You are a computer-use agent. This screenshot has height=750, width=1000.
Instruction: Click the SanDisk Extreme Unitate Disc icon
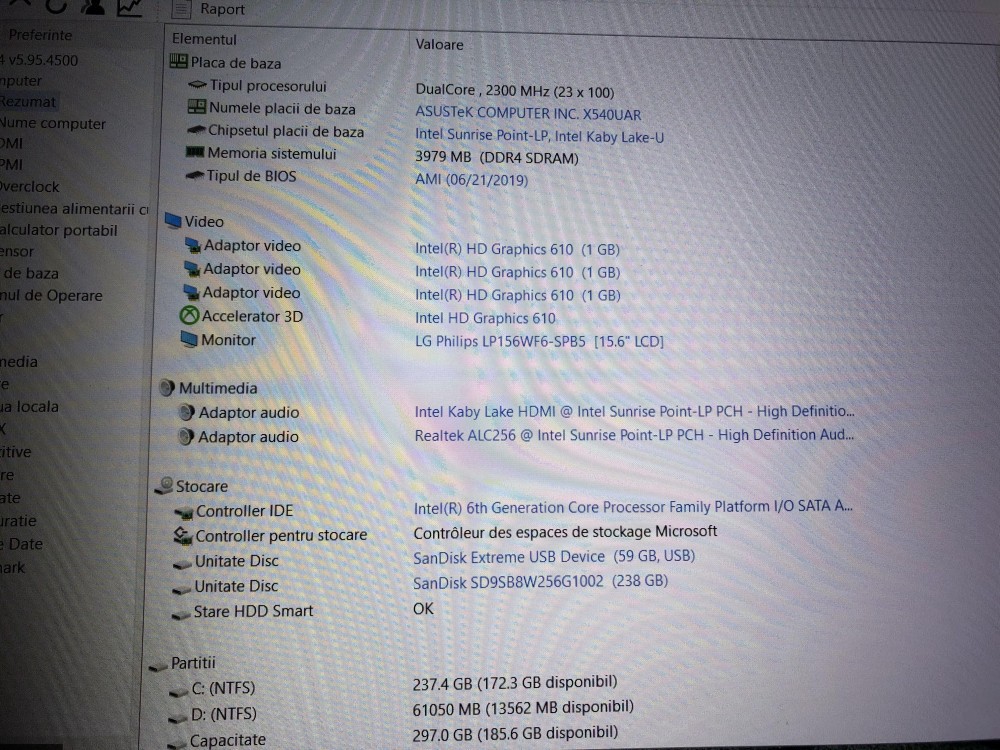point(182,562)
